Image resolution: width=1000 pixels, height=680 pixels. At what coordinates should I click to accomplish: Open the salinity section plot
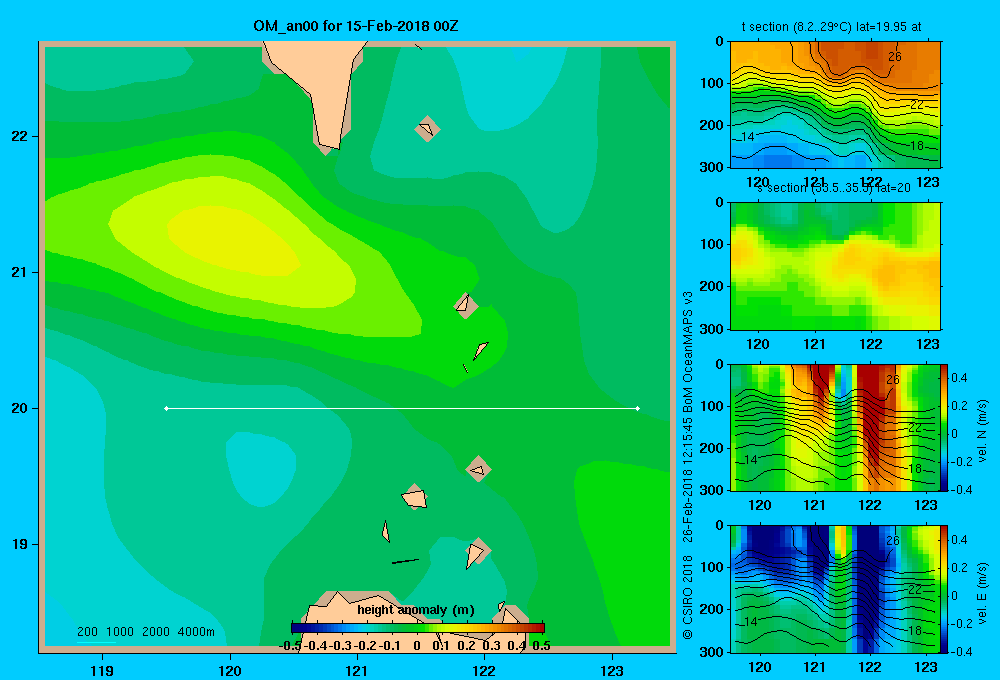(835, 266)
